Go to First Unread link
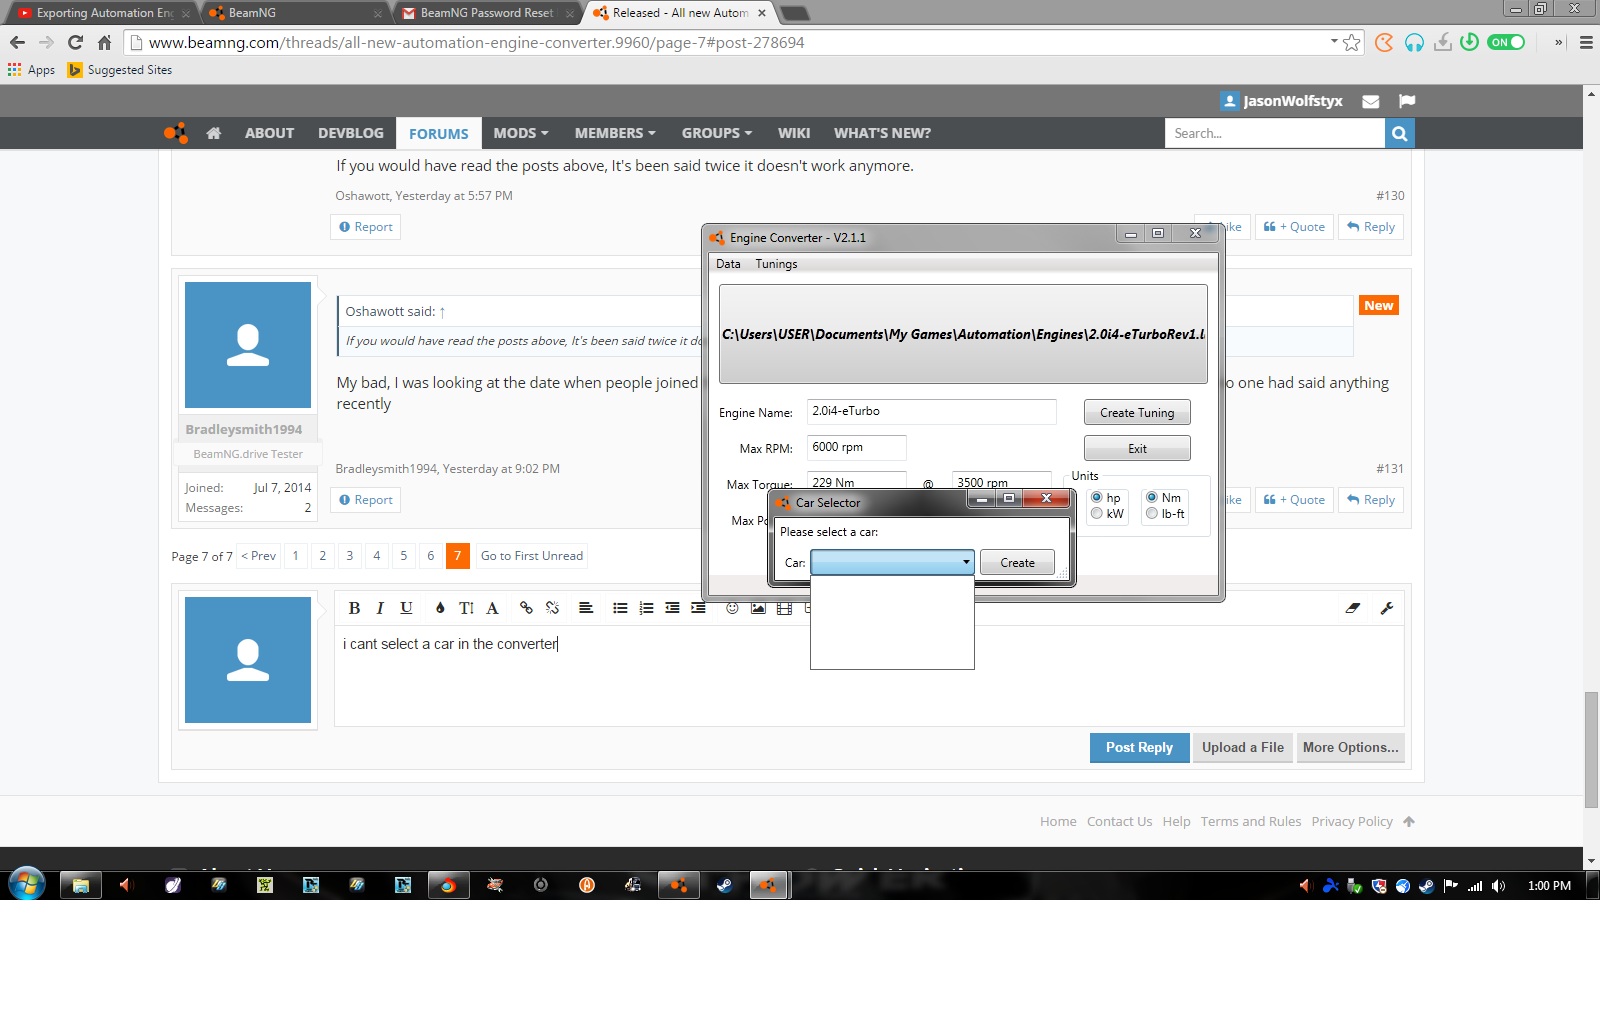1600x1024 pixels. (532, 556)
